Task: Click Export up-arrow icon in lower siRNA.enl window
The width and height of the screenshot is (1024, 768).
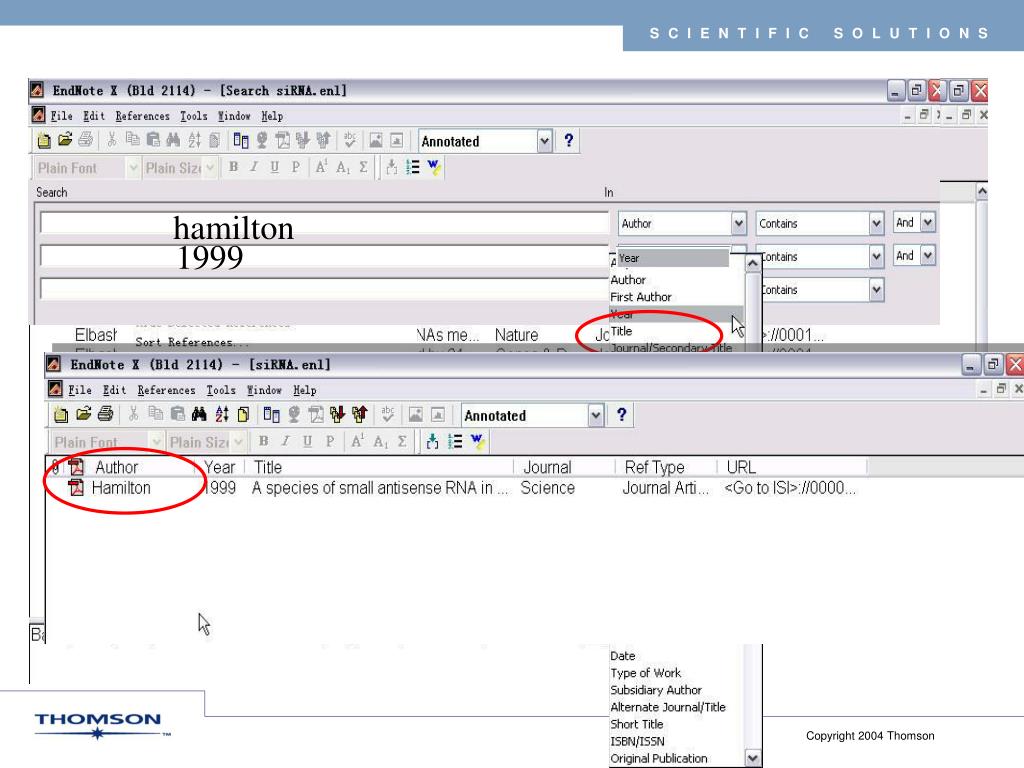Action: point(359,414)
